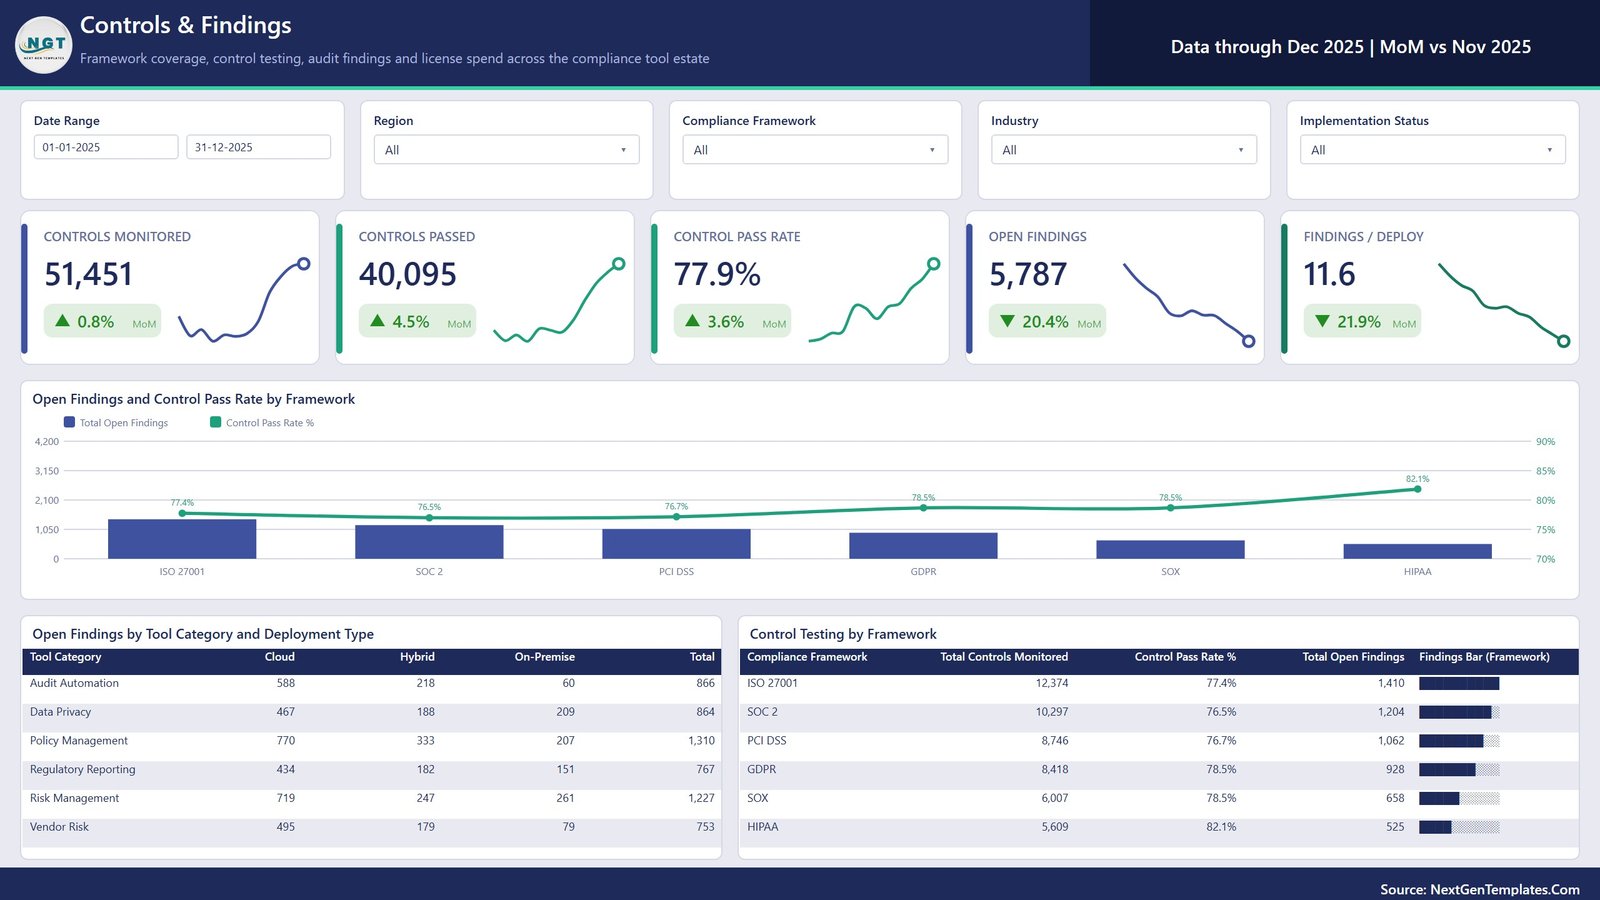Select the Policy Management row label

pyautogui.click(x=79, y=741)
